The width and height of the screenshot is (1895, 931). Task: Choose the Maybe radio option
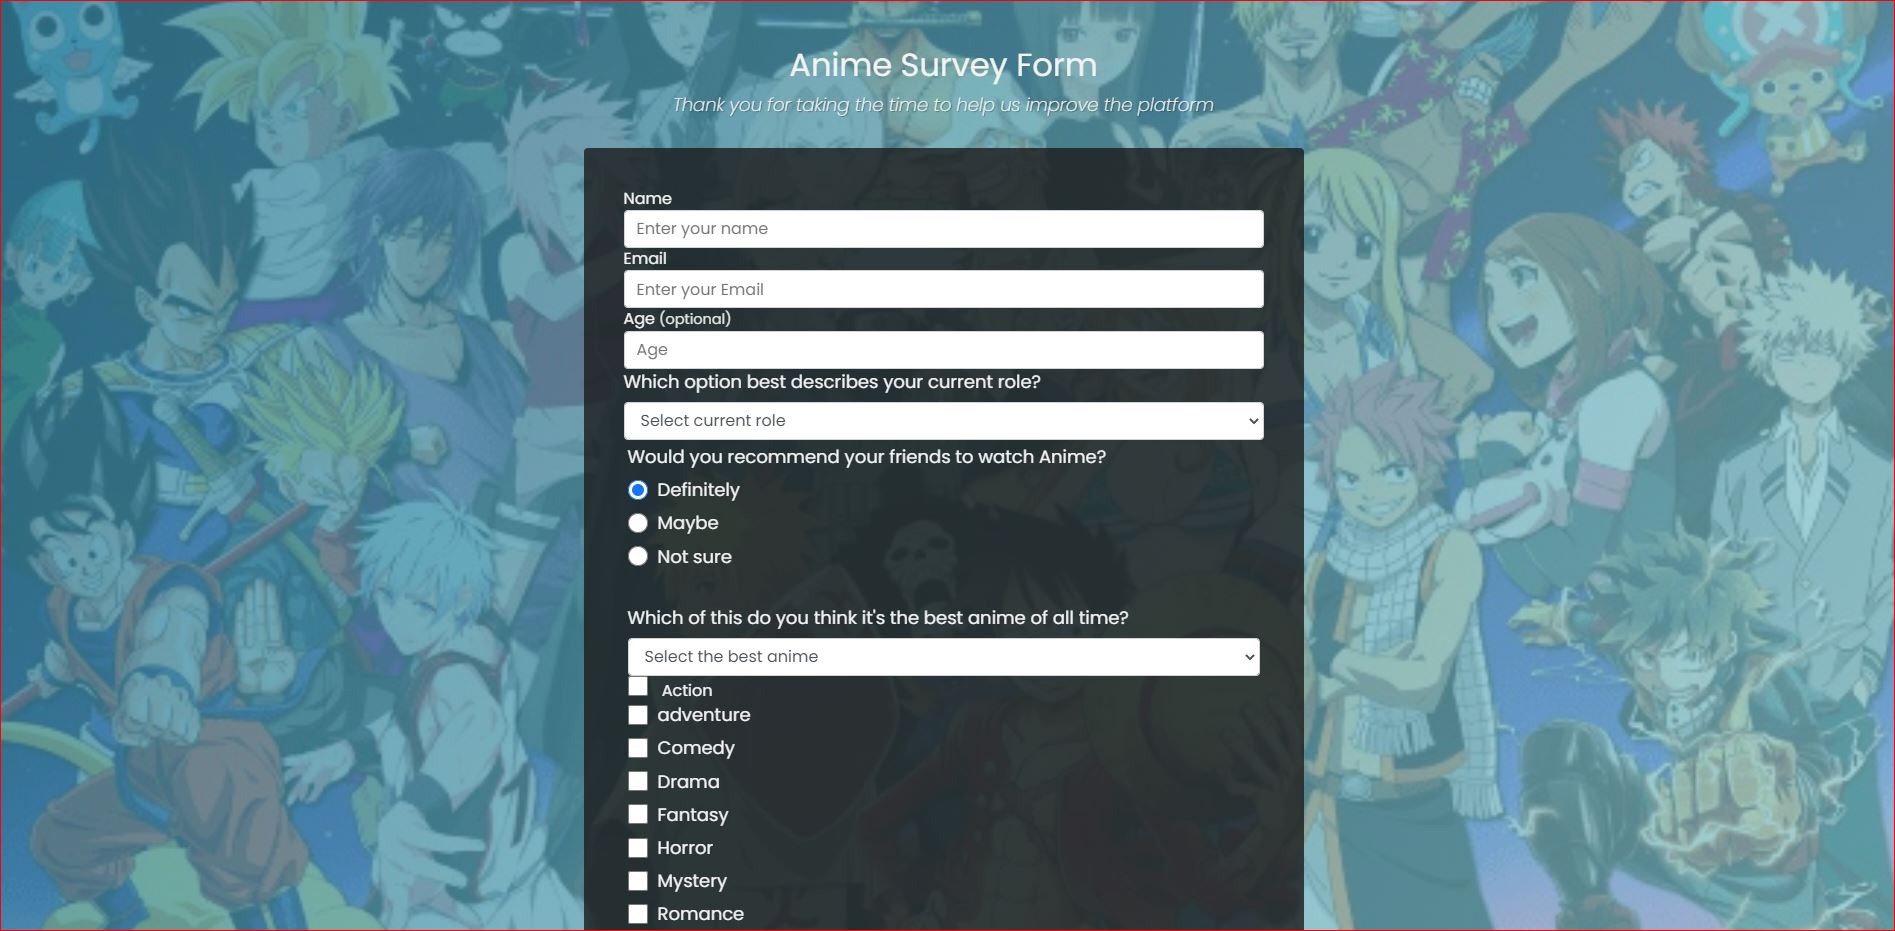tap(638, 523)
